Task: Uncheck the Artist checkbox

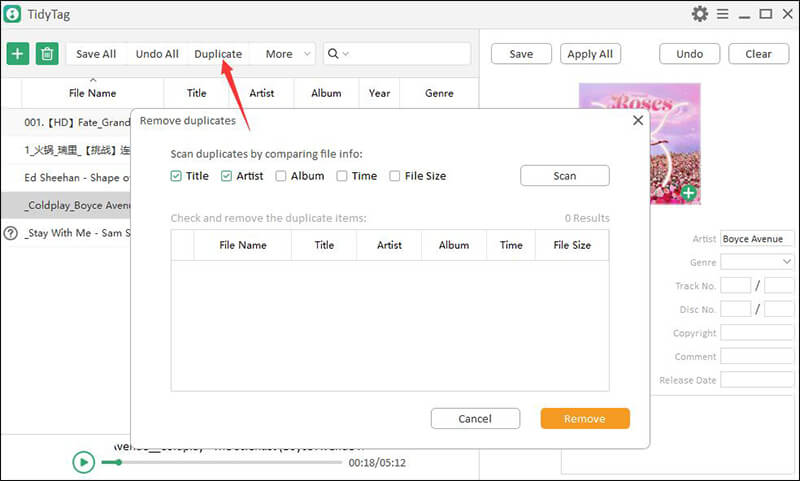Action: [x=227, y=176]
